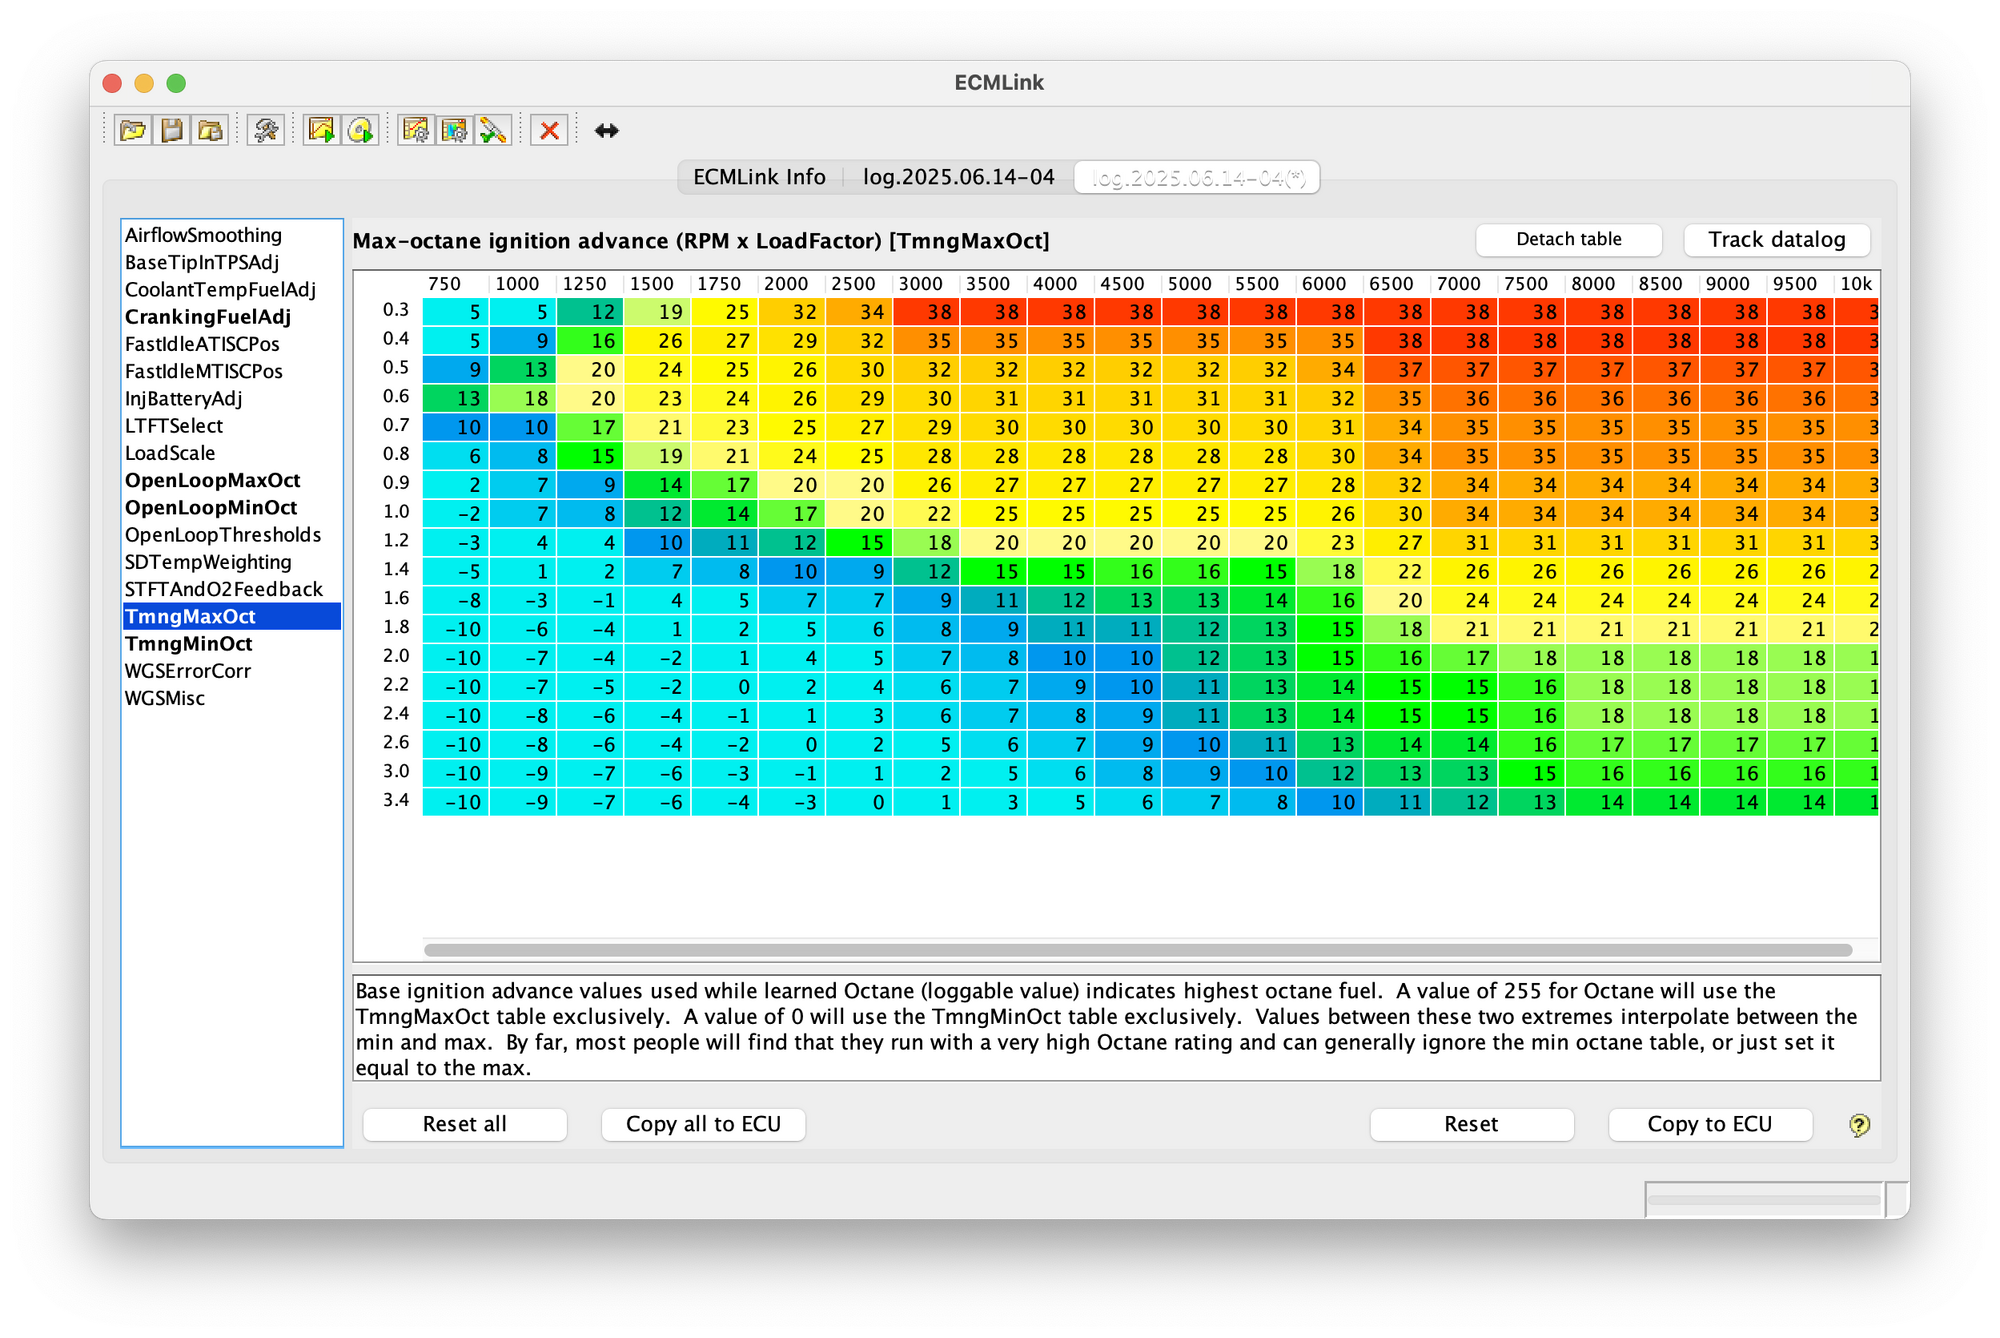The image size is (2000, 1338).
Task: Switch to the log.2025.06.14-04 tab
Action: (958, 177)
